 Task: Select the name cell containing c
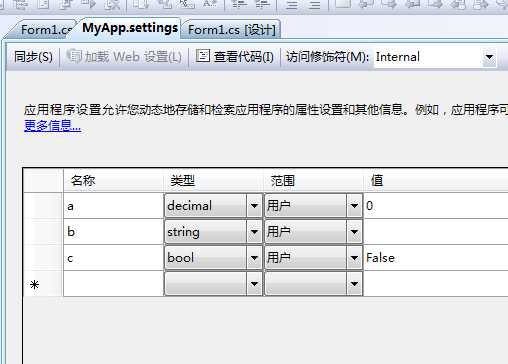coord(113,258)
